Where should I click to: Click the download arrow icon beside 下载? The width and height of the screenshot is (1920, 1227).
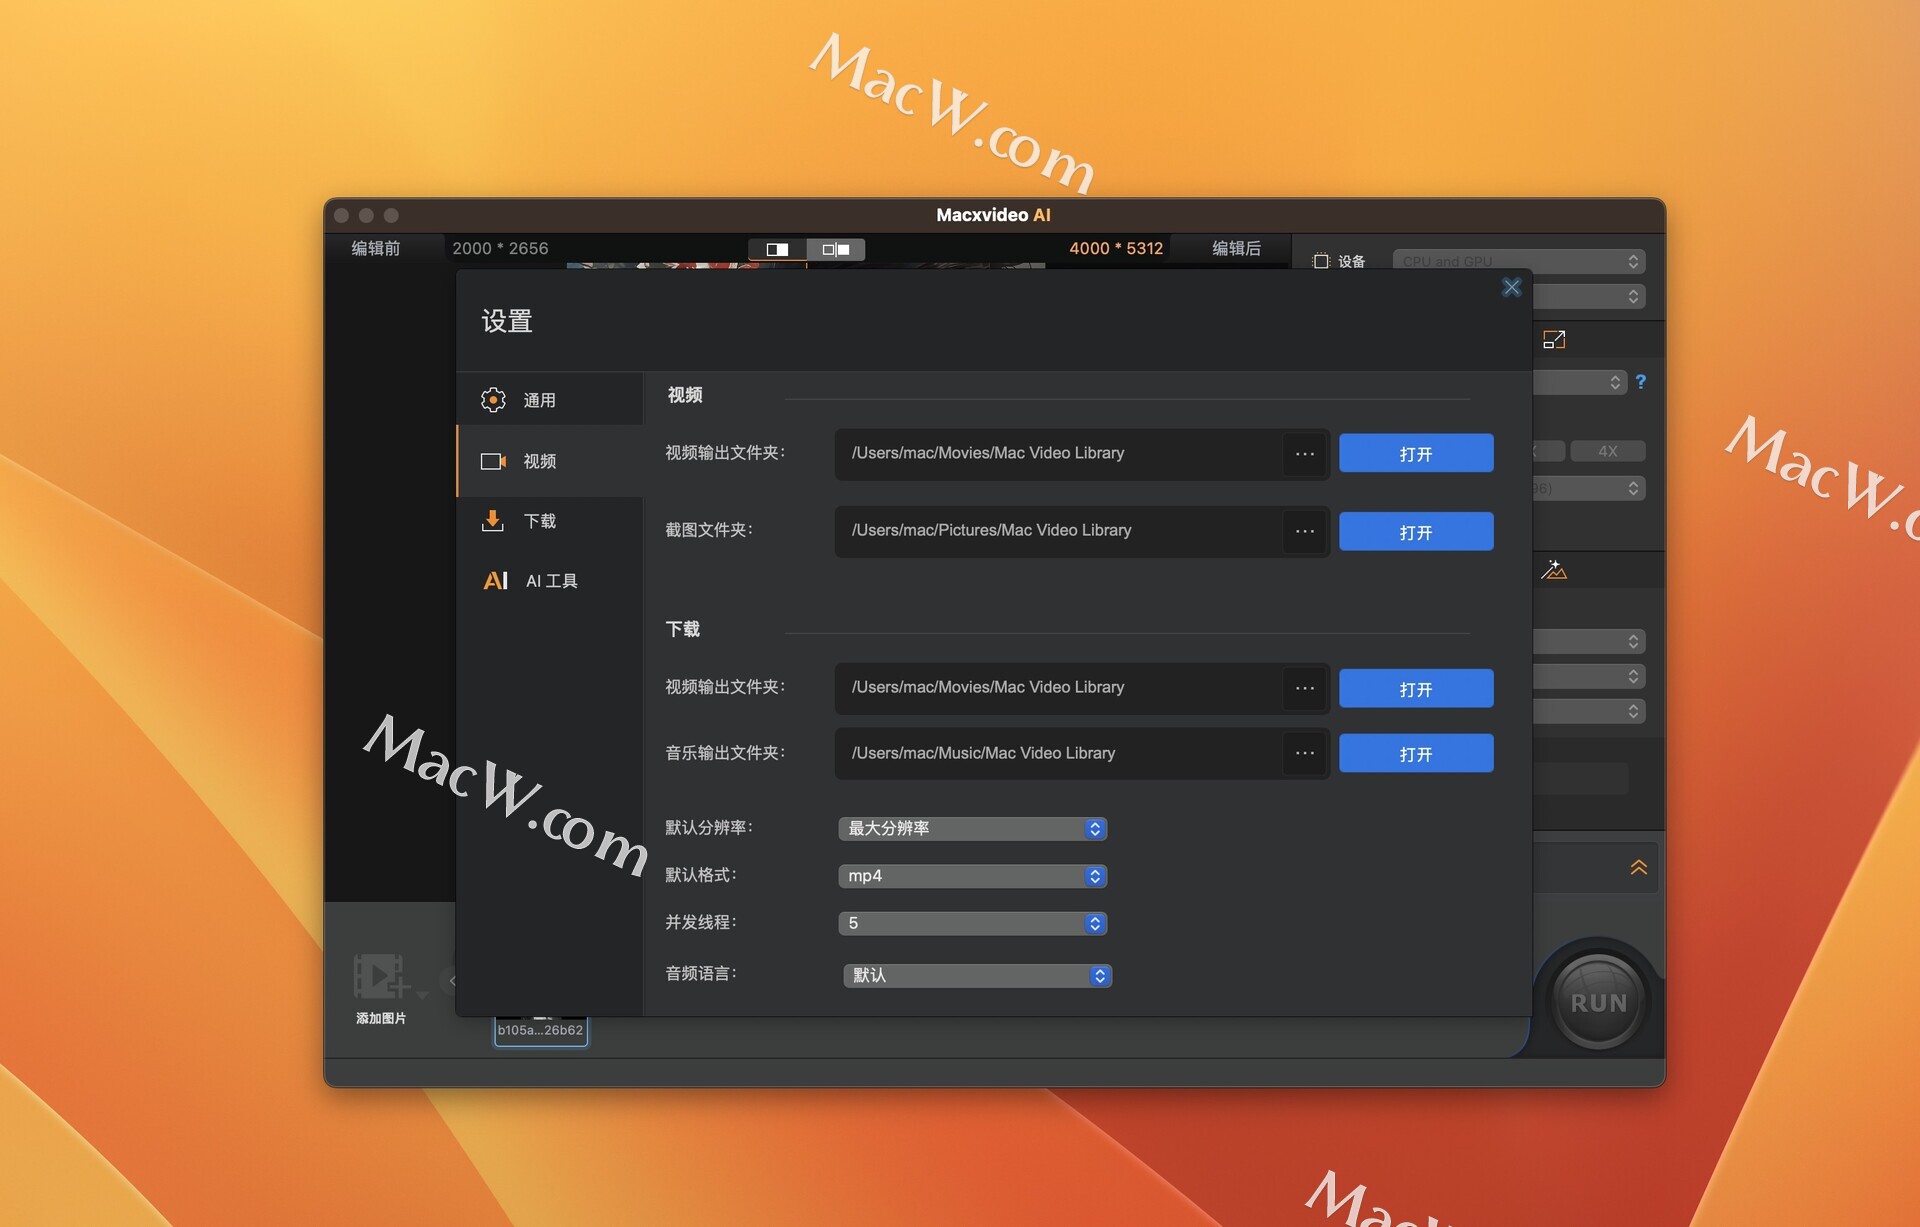tap(493, 521)
